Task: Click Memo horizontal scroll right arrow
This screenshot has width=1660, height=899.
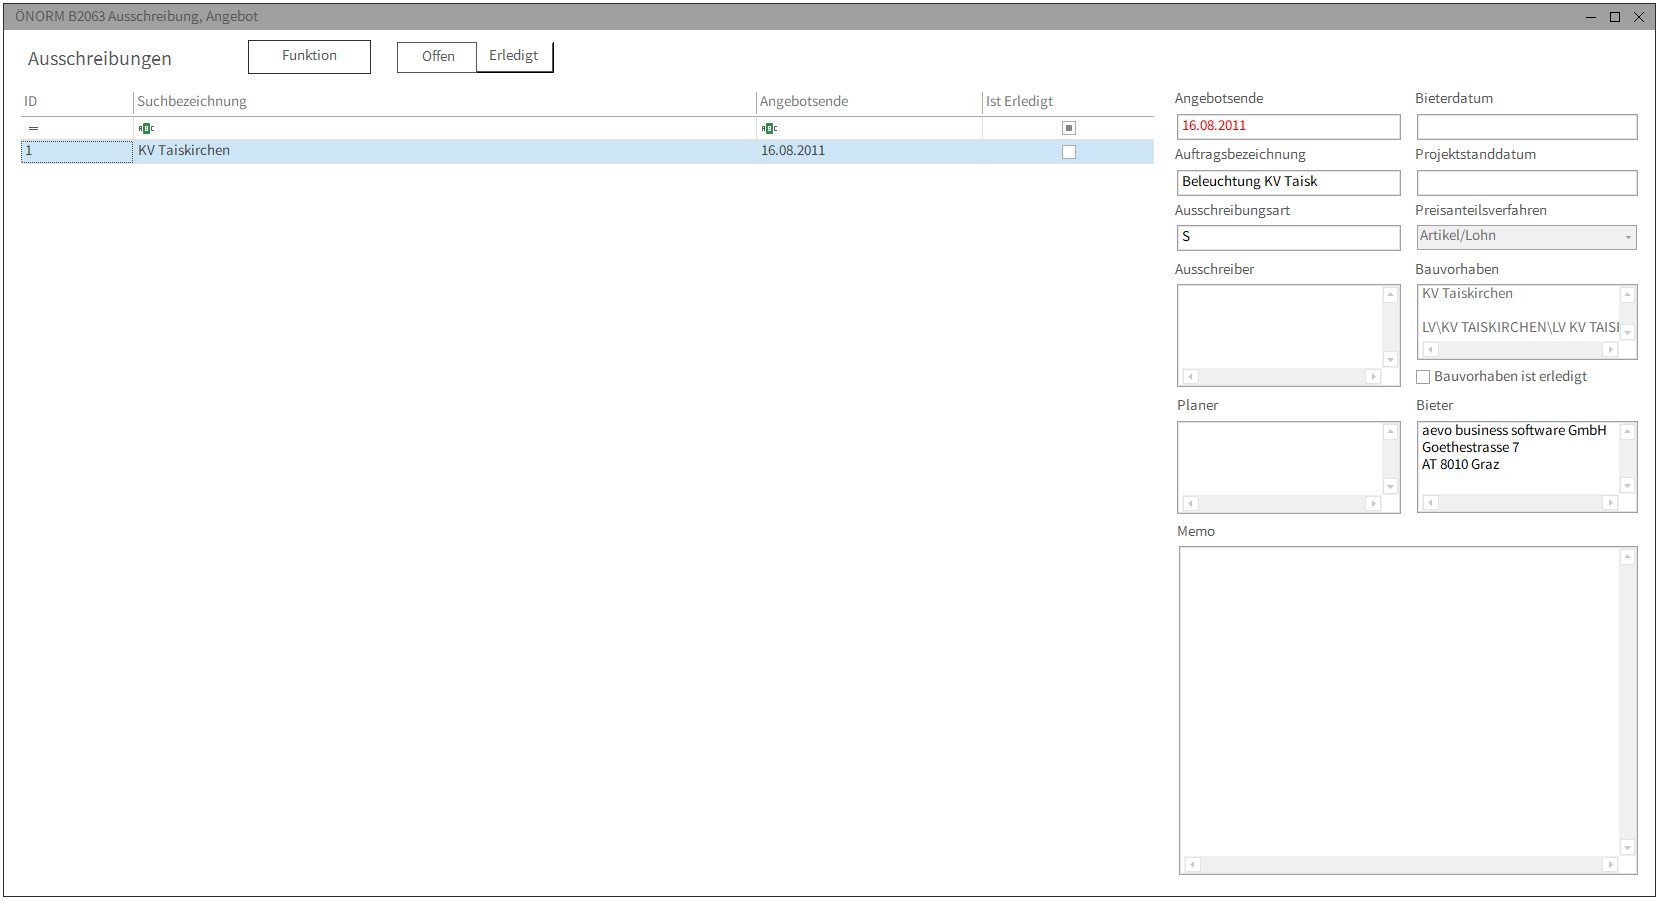Action: click(x=1609, y=865)
